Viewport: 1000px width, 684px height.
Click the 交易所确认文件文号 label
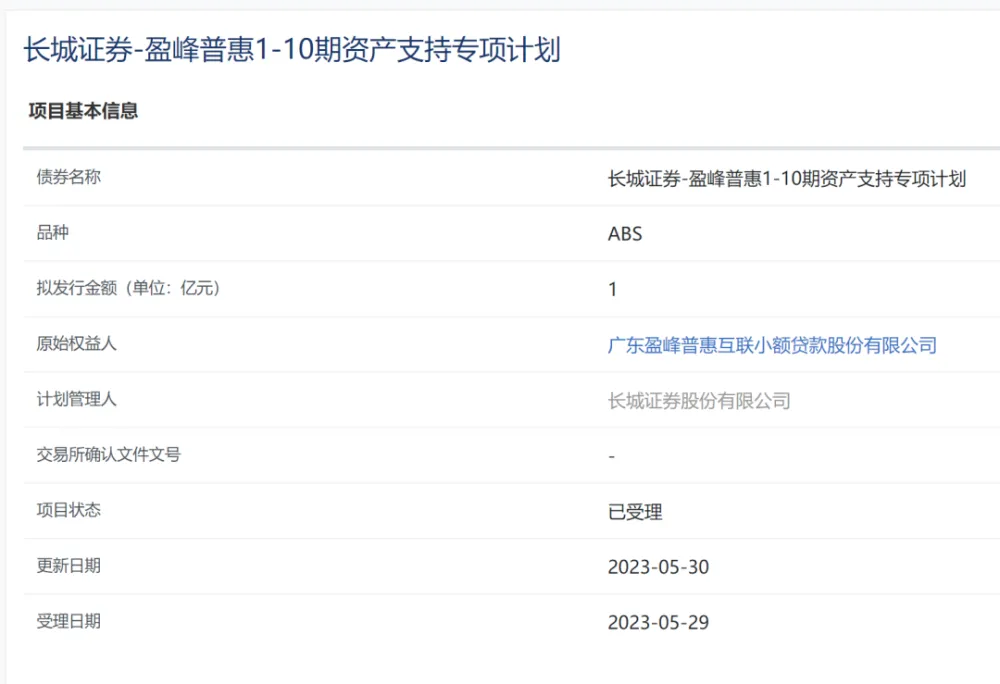pos(108,455)
